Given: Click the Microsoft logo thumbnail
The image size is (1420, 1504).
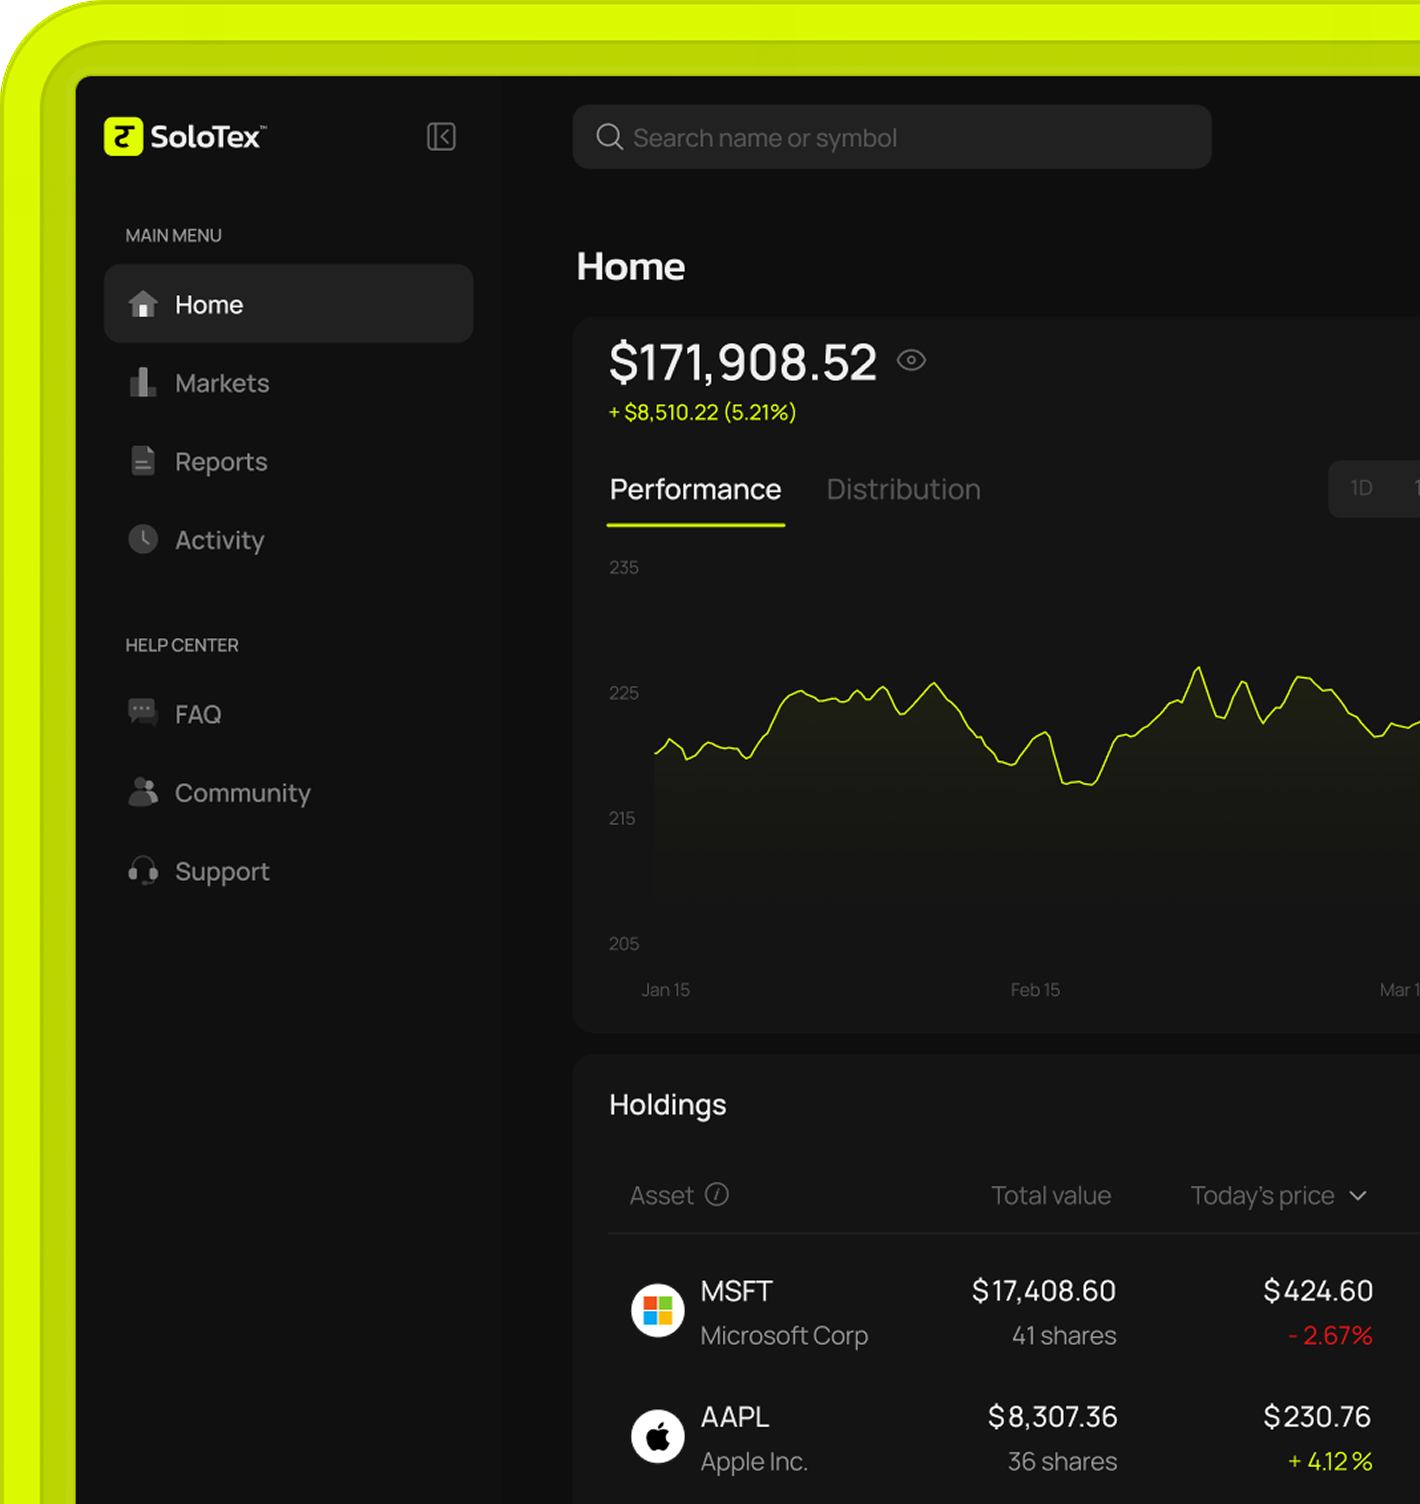Looking at the screenshot, I should 657,1311.
